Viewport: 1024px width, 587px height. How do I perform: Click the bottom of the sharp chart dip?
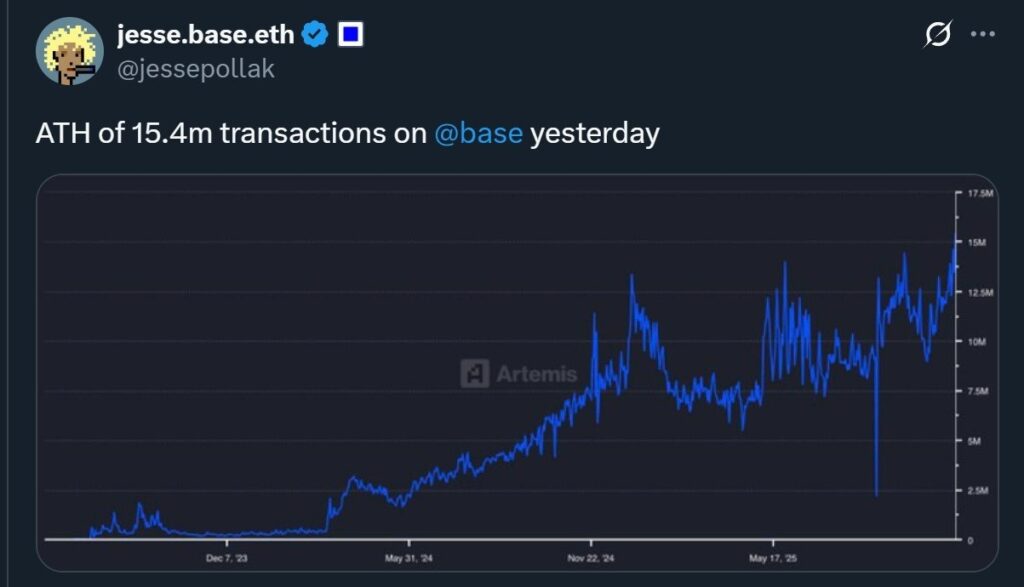tap(876, 494)
